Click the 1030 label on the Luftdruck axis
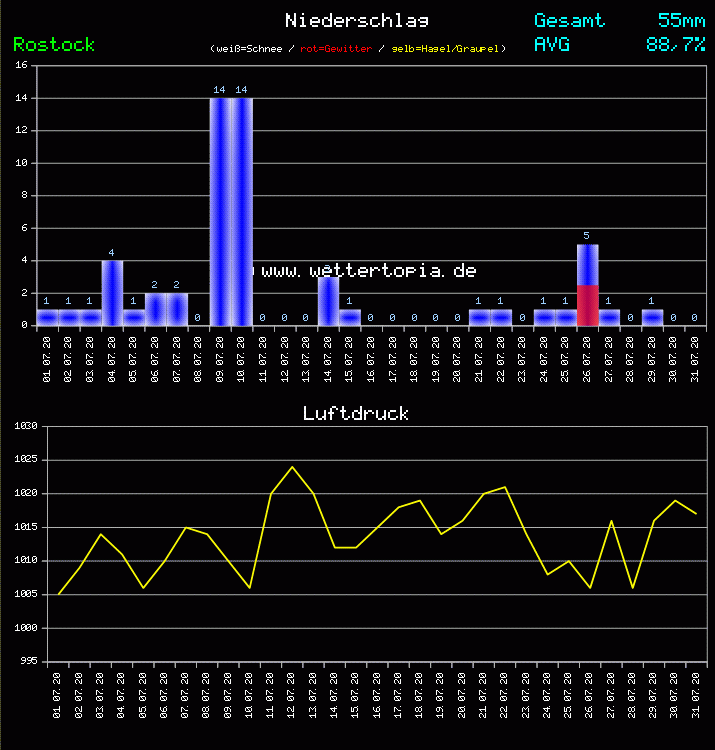The width and height of the screenshot is (715, 750). coord(23,427)
